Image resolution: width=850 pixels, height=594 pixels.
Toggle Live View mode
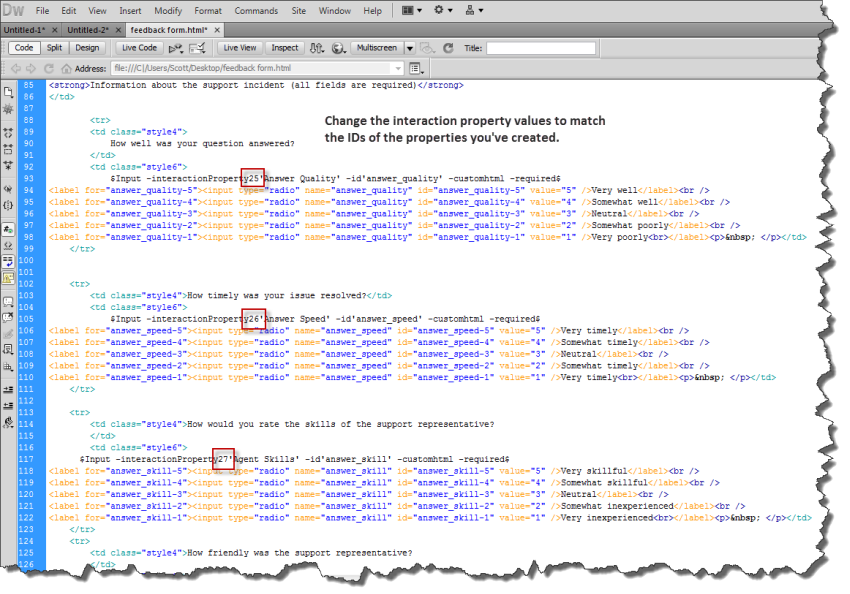(240, 48)
